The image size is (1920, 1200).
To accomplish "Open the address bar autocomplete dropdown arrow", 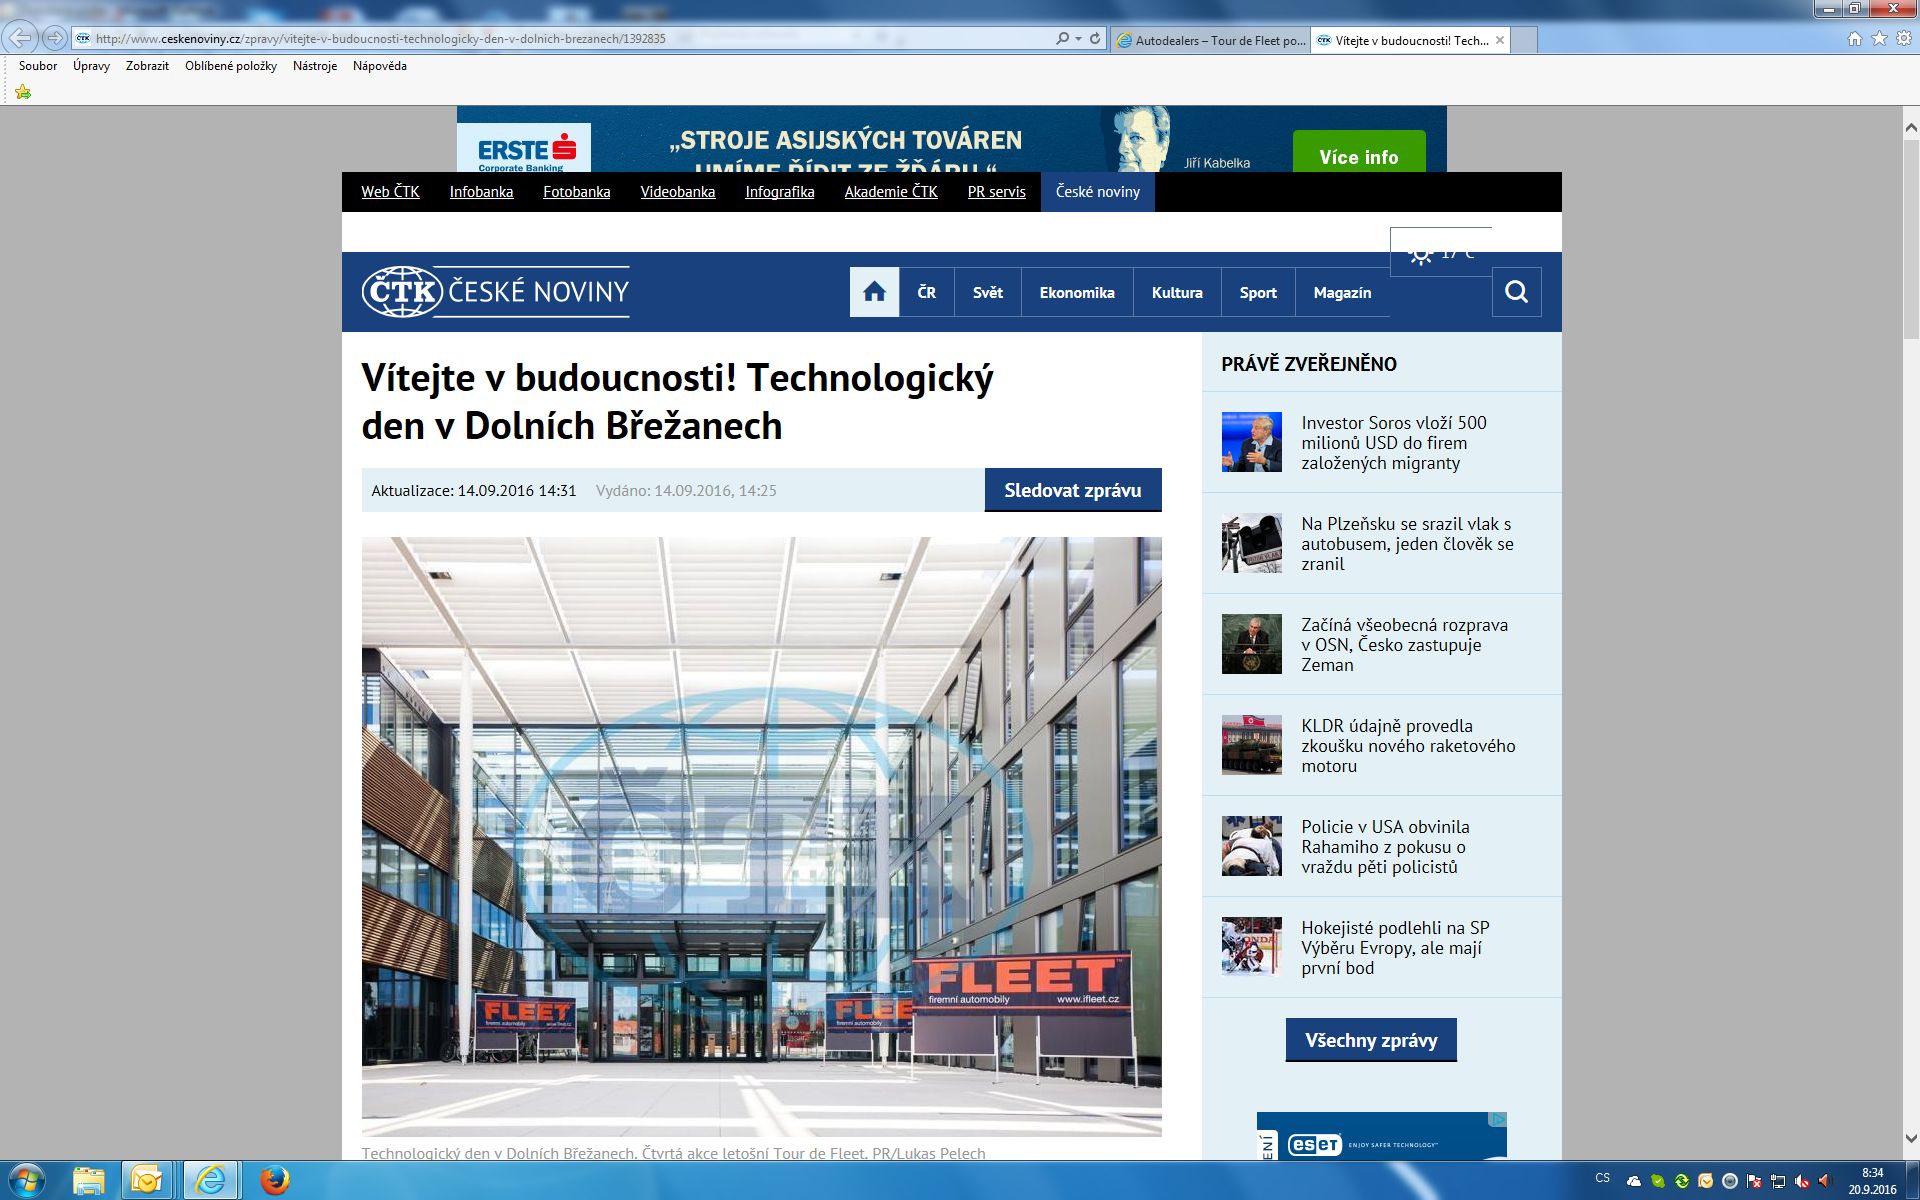I will [x=1078, y=38].
